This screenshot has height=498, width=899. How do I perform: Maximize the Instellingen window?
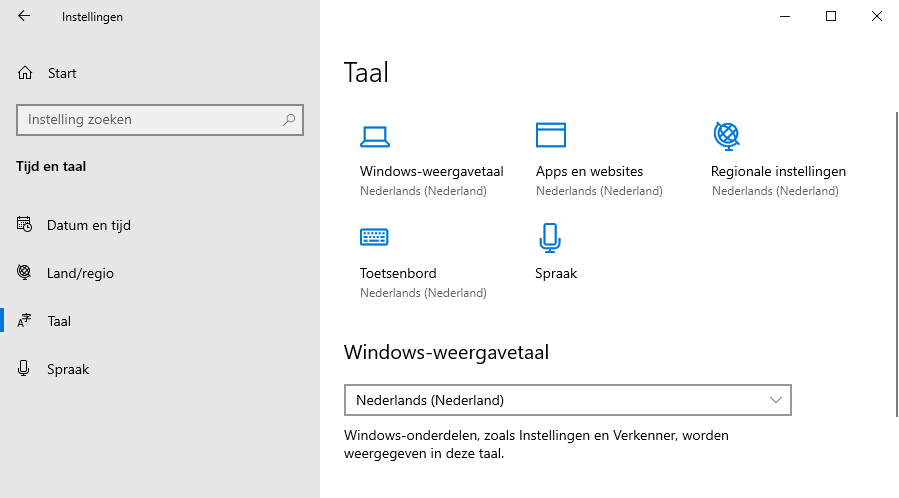[x=830, y=16]
